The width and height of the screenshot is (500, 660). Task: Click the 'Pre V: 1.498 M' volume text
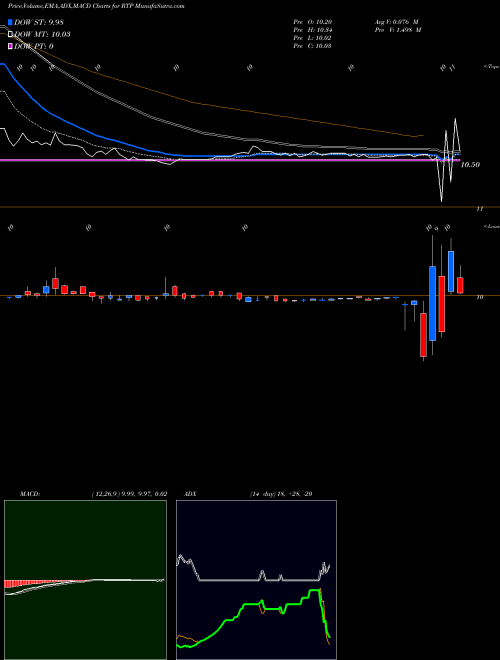click(x=398, y=30)
